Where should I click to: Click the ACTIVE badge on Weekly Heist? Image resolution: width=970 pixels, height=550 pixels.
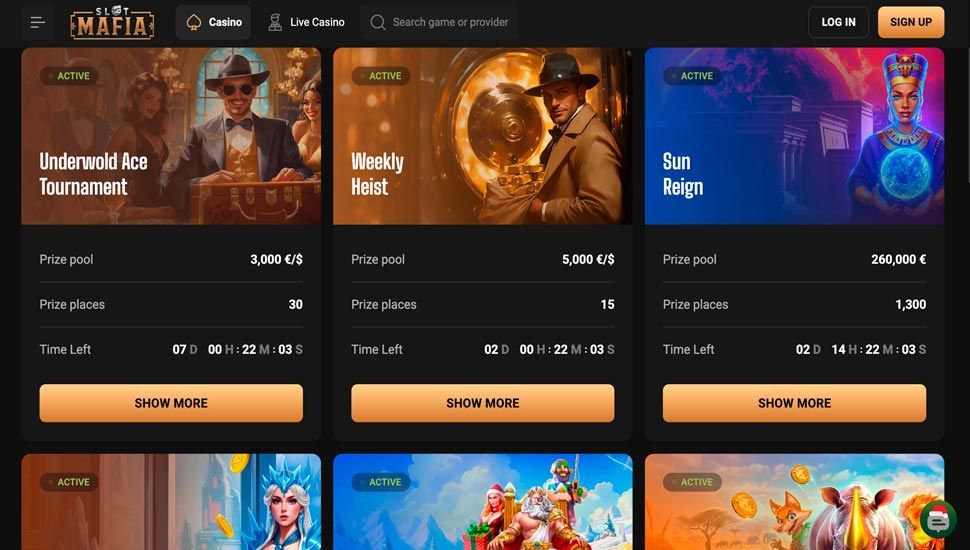380,76
